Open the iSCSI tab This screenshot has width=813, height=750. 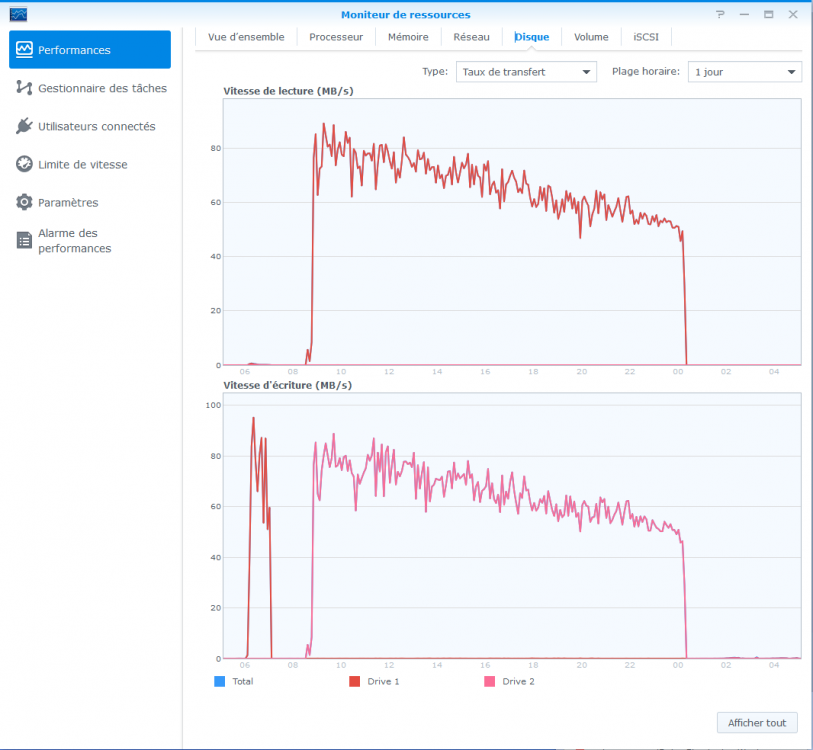click(646, 37)
